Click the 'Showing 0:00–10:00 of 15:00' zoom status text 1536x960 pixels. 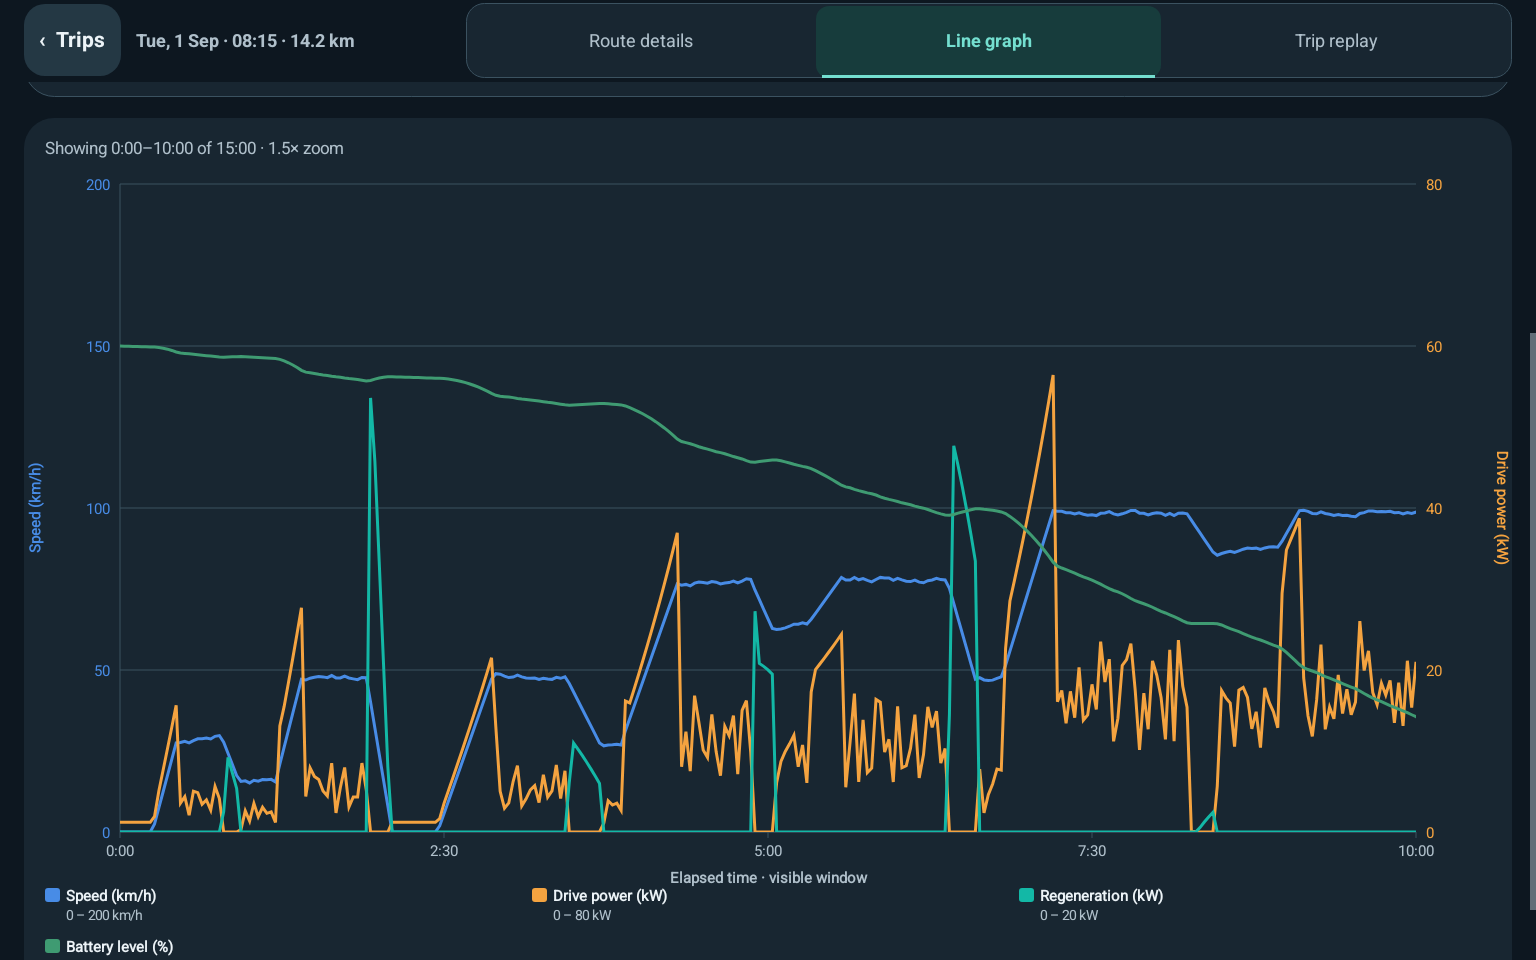pyautogui.click(x=194, y=148)
